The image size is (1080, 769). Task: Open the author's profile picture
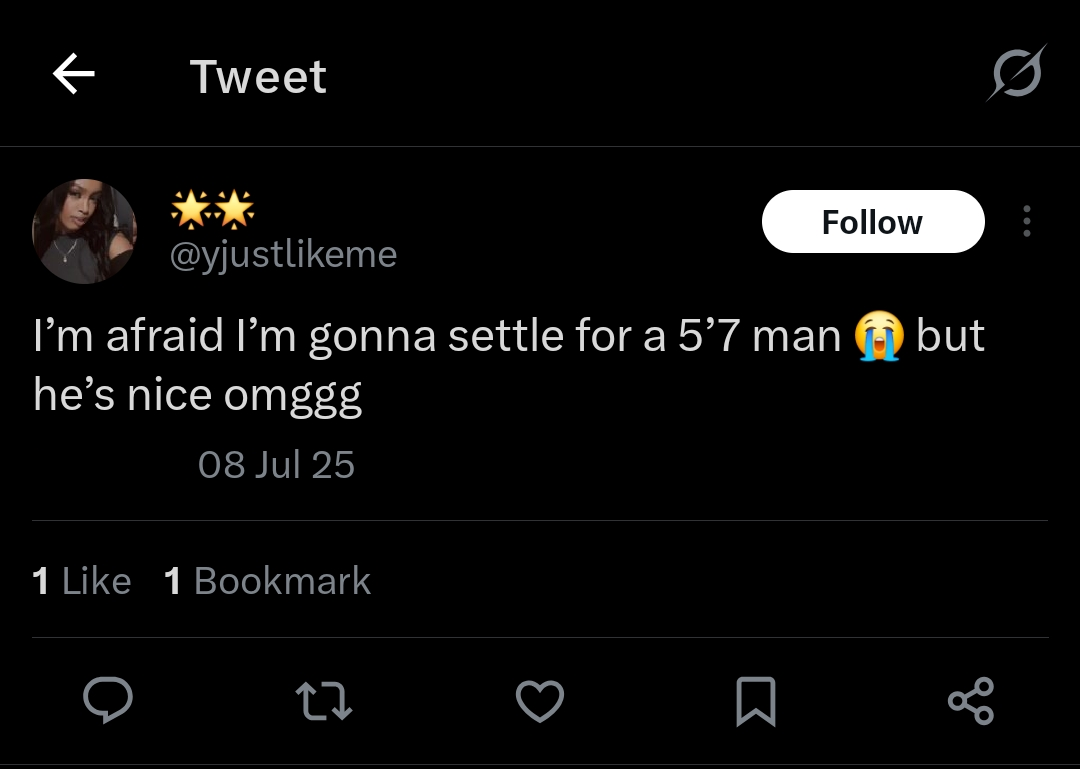[x=84, y=232]
